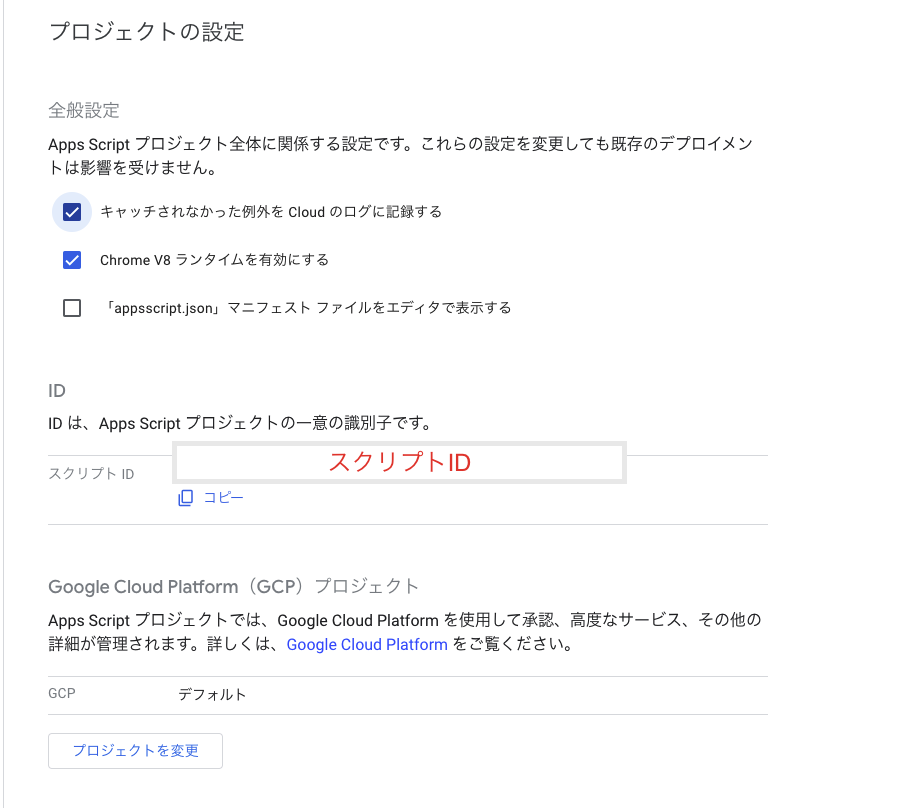The image size is (920, 808).
Task: Enable showing the appsscript.json manifest file
Action: [71, 308]
